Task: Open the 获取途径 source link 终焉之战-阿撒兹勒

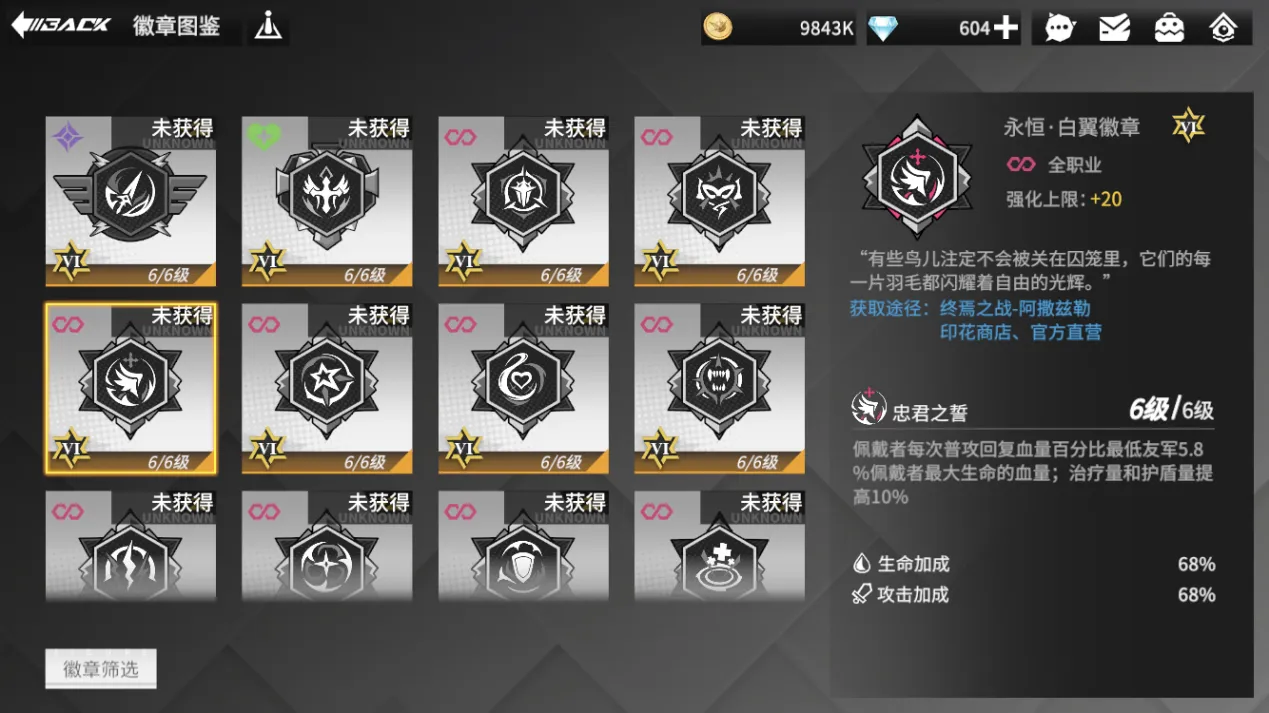Action: 1015,308
